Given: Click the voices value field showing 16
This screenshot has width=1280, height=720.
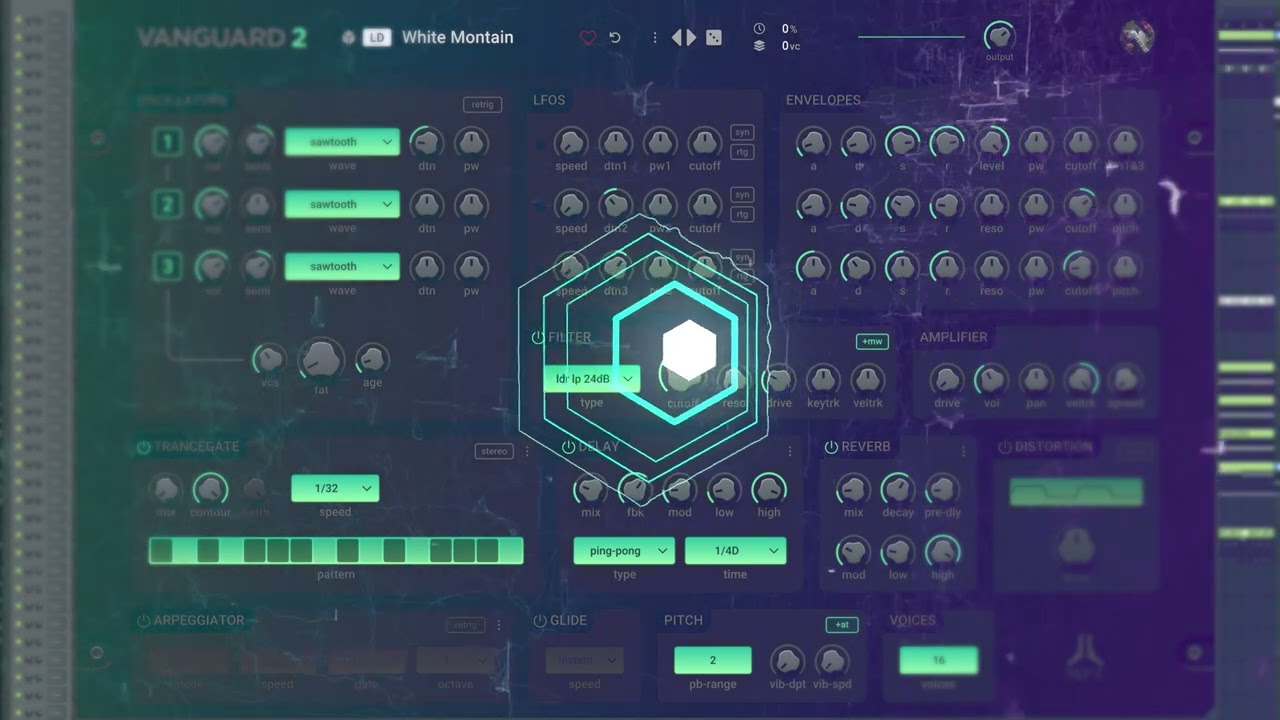Looking at the screenshot, I should [938, 660].
